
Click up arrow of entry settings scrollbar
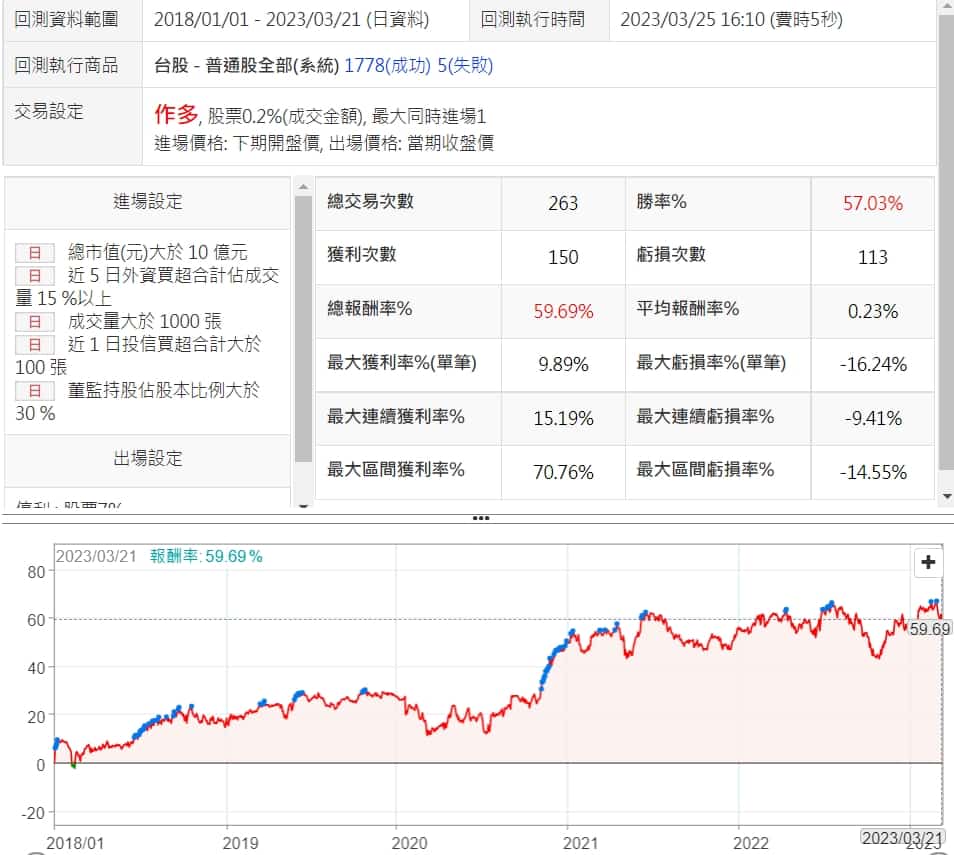(303, 187)
